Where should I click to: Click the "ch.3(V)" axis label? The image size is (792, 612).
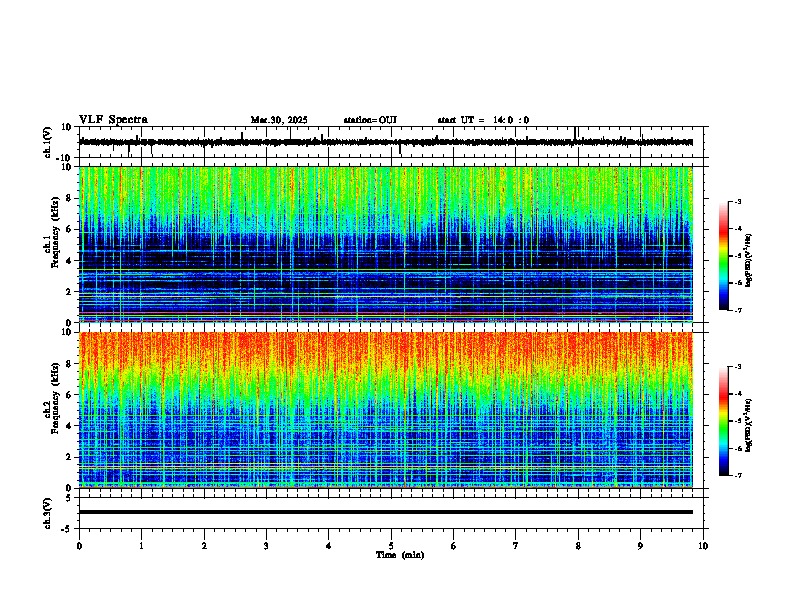pos(47,513)
